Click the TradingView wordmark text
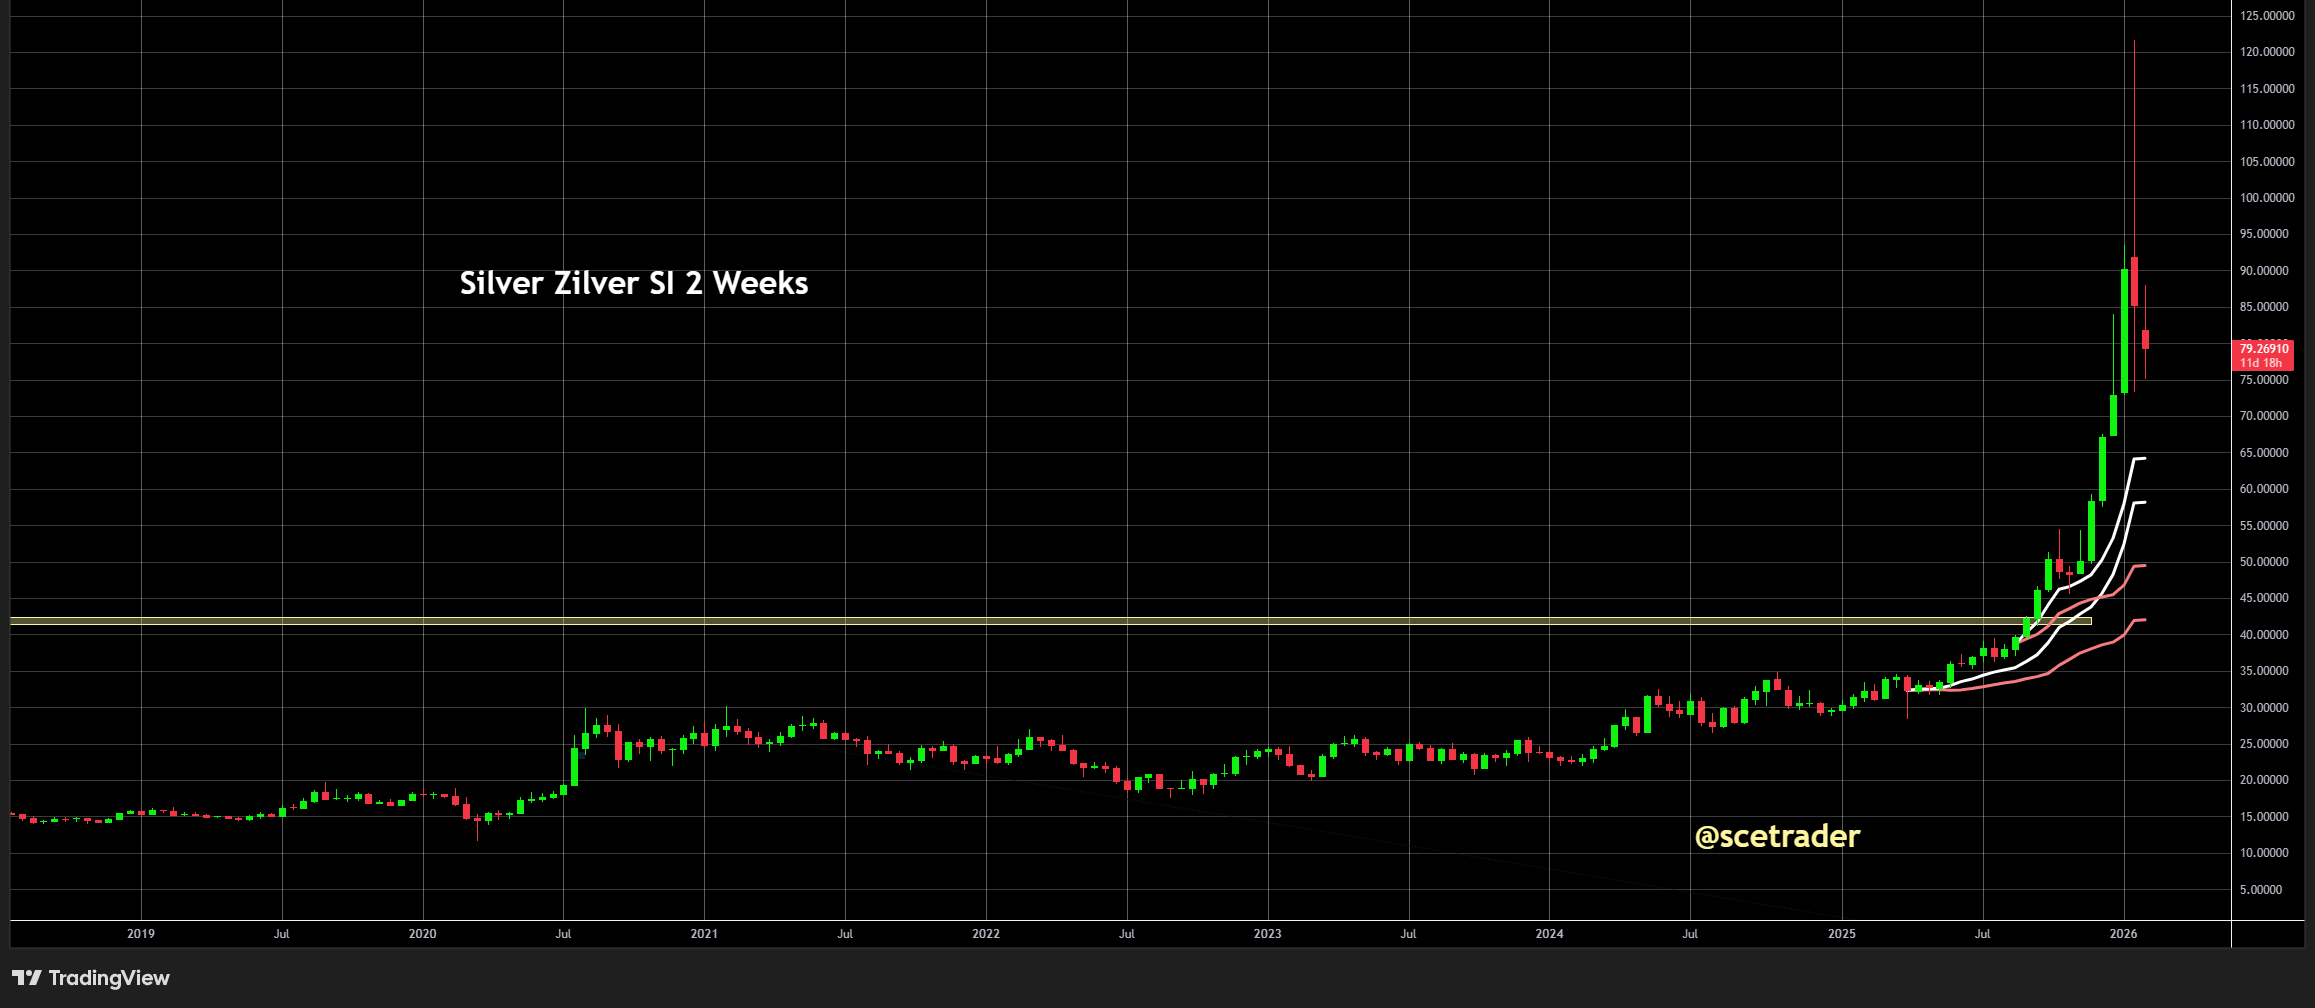 click(x=109, y=978)
